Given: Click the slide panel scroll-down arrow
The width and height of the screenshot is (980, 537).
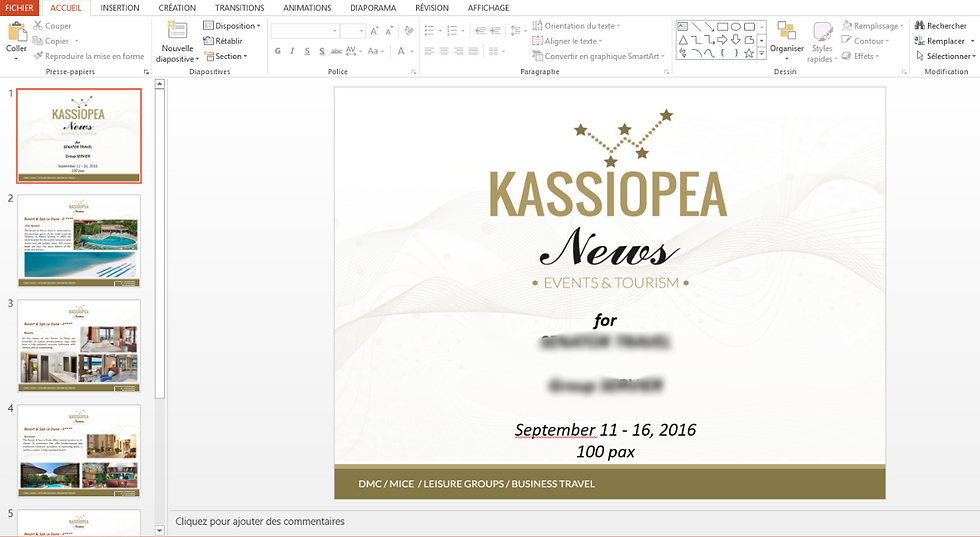Looking at the screenshot, I should pos(159,530).
